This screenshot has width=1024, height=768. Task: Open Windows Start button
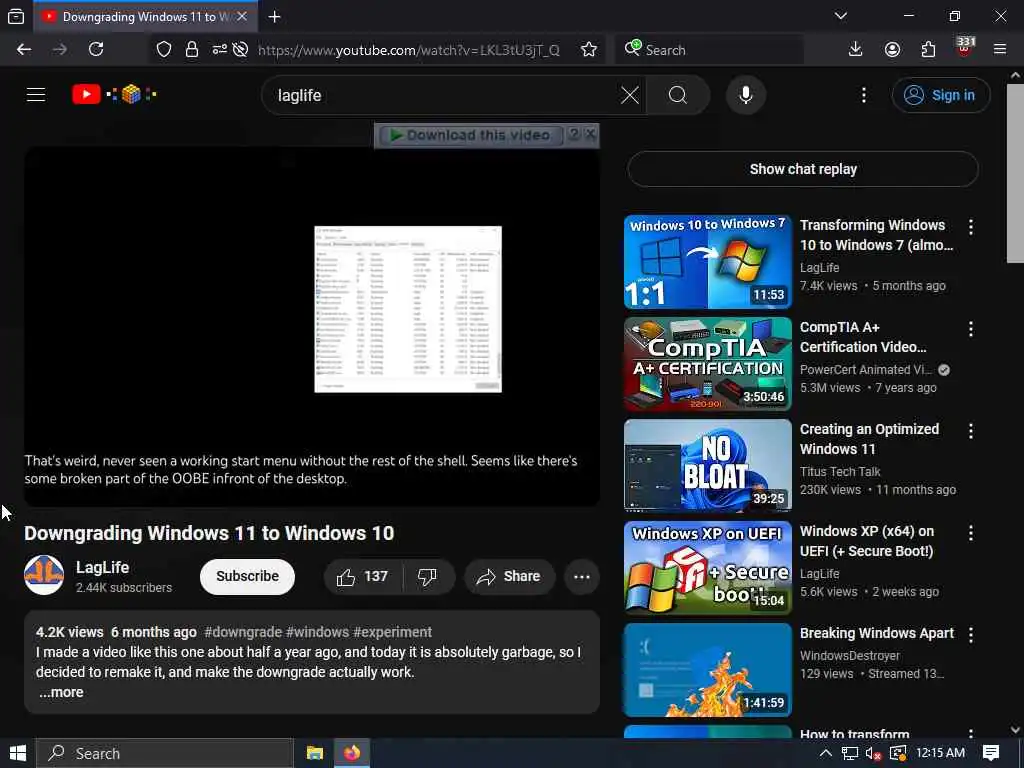tap(18, 754)
